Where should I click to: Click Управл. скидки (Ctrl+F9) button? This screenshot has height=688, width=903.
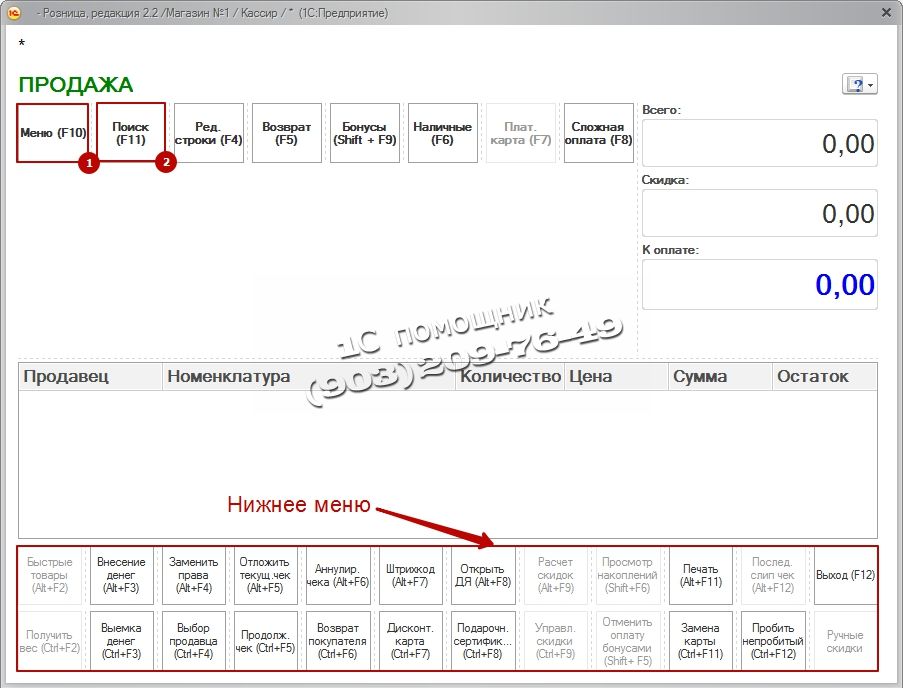[x=556, y=641]
